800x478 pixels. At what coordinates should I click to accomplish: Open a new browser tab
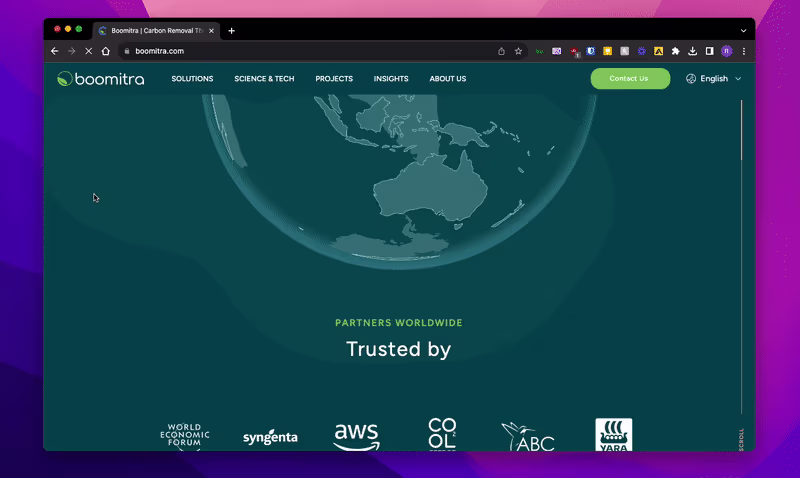click(x=232, y=31)
